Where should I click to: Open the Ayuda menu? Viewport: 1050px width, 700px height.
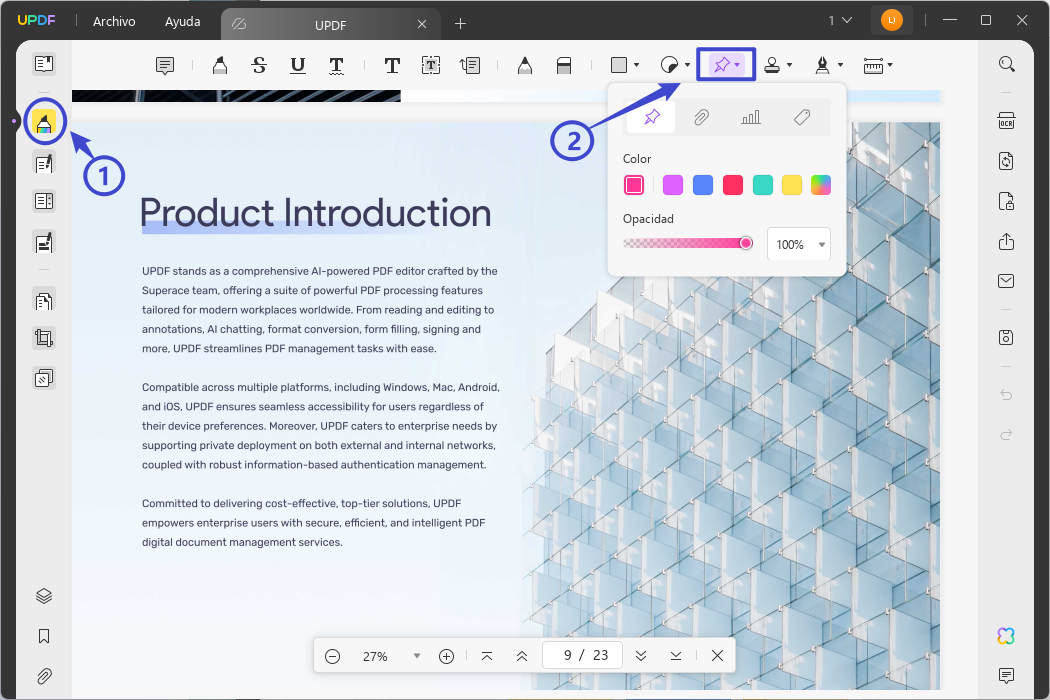coord(182,21)
